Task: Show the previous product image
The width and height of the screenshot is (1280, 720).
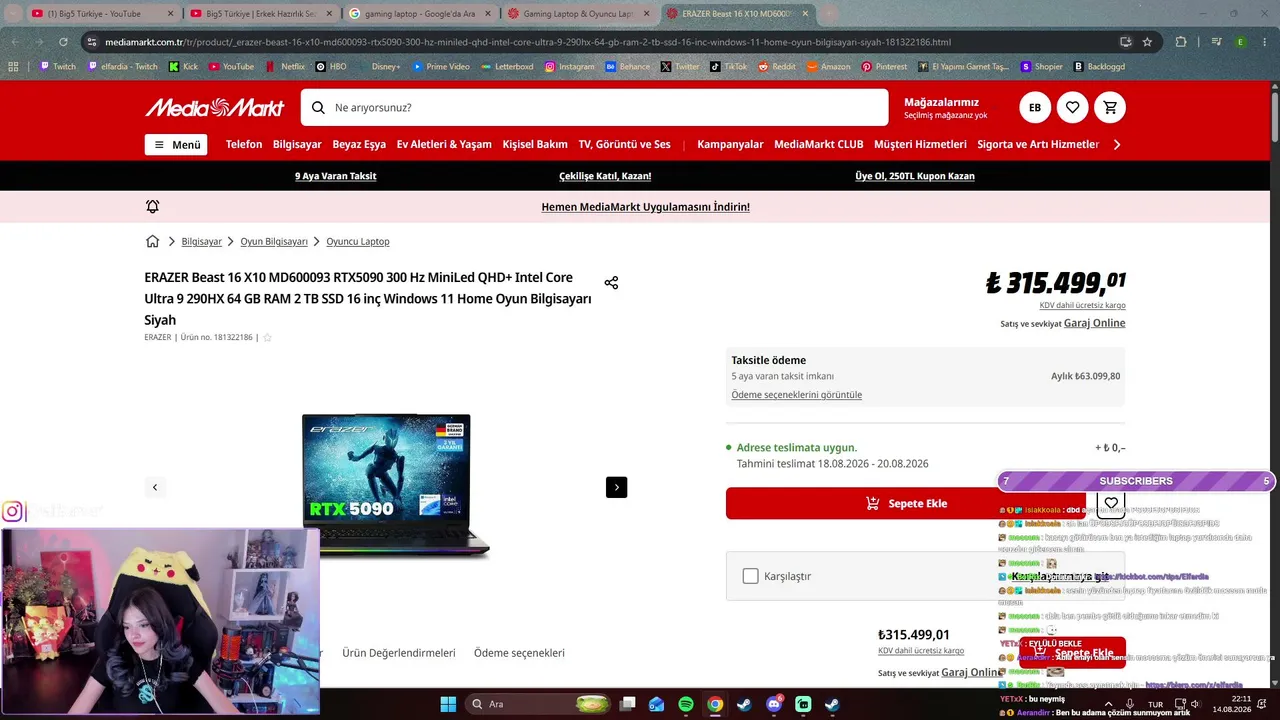Action: click(x=155, y=487)
